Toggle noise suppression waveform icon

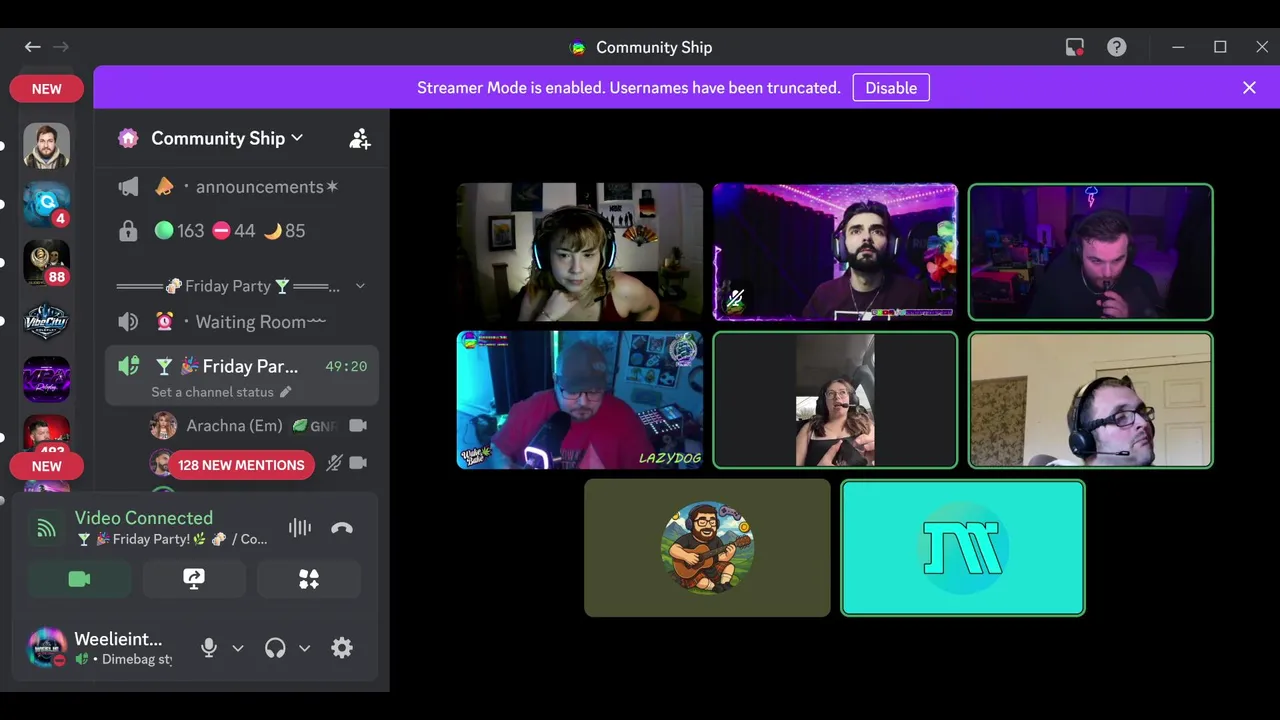pyautogui.click(x=299, y=528)
